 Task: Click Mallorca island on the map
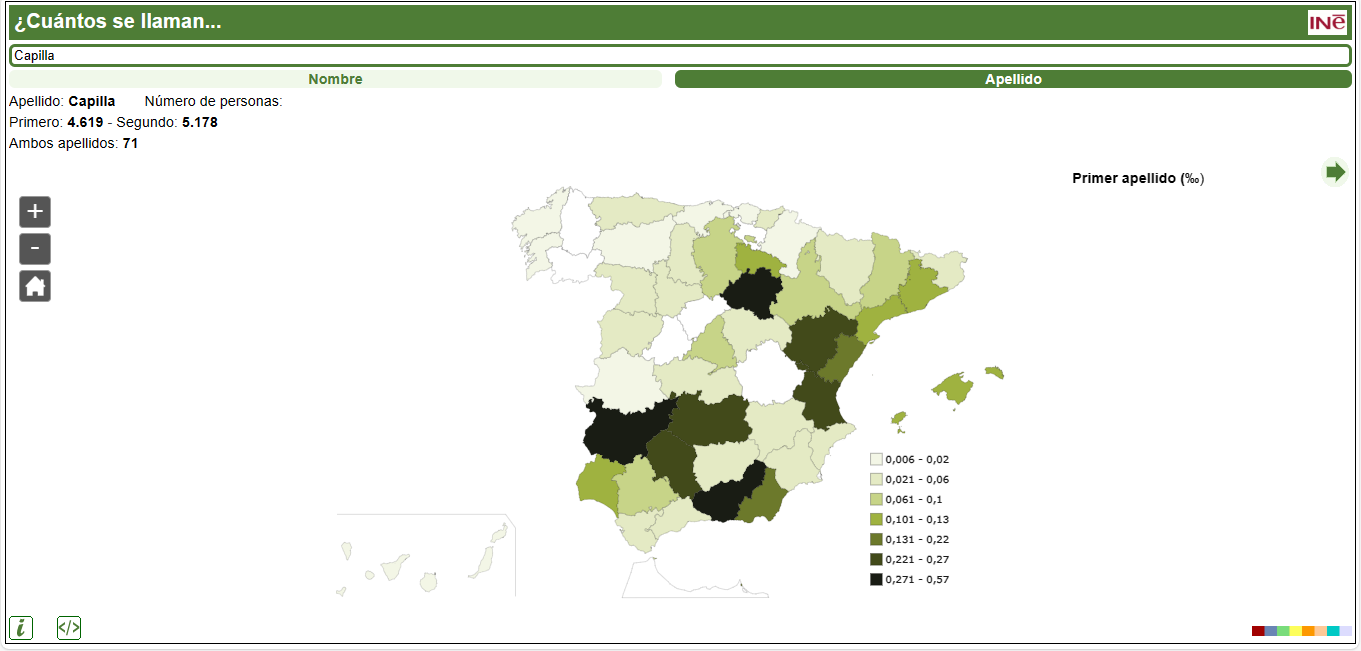tap(953, 388)
